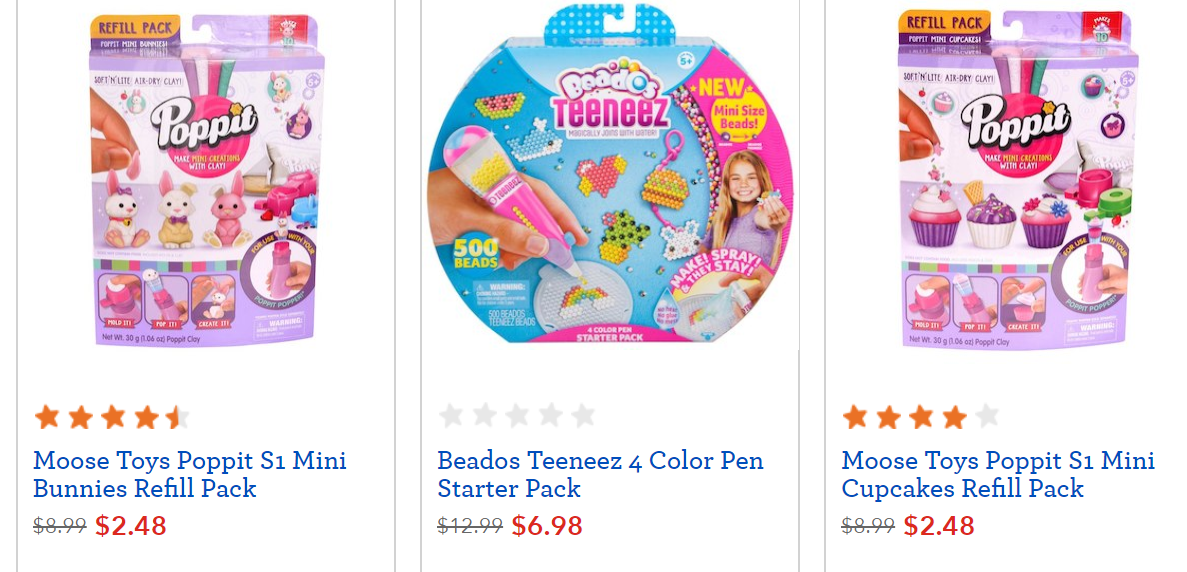
Task: Click first gray star under Beados Teeneez
Action: click(452, 416)
